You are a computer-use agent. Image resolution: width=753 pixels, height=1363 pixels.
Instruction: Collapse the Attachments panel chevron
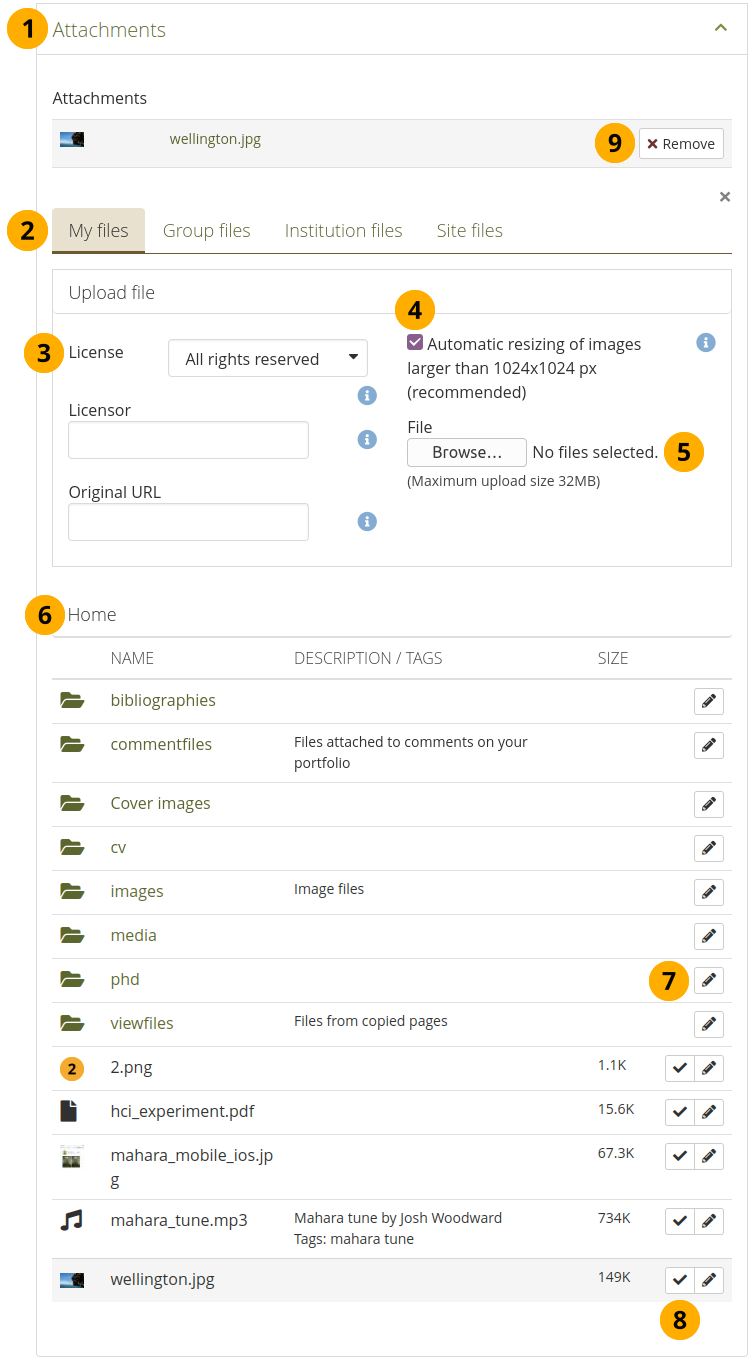[x=720, y=28]
